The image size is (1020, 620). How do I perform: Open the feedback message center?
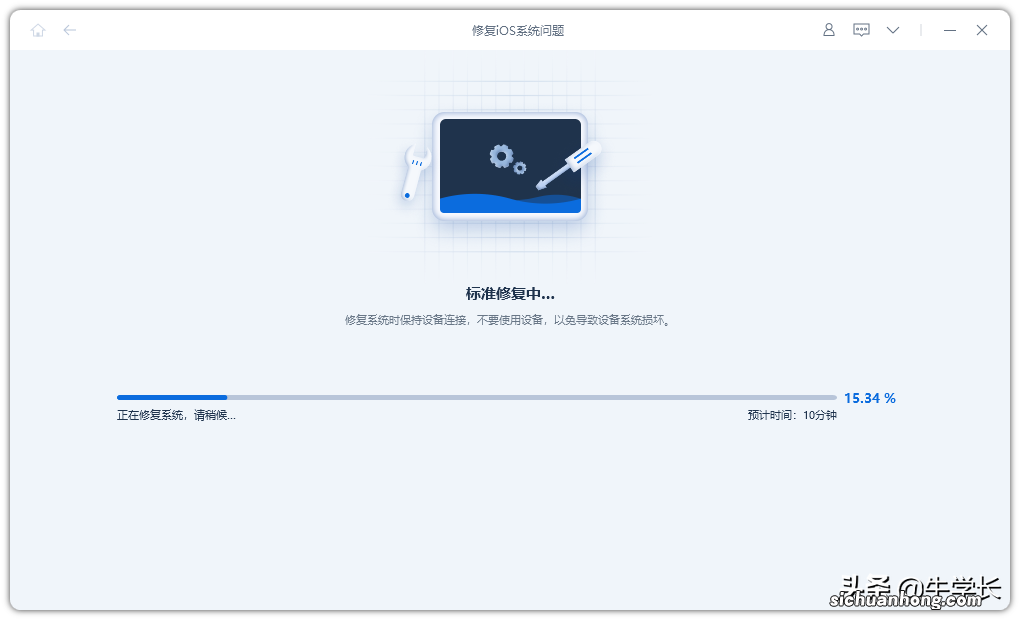click(x=861, y=30)
